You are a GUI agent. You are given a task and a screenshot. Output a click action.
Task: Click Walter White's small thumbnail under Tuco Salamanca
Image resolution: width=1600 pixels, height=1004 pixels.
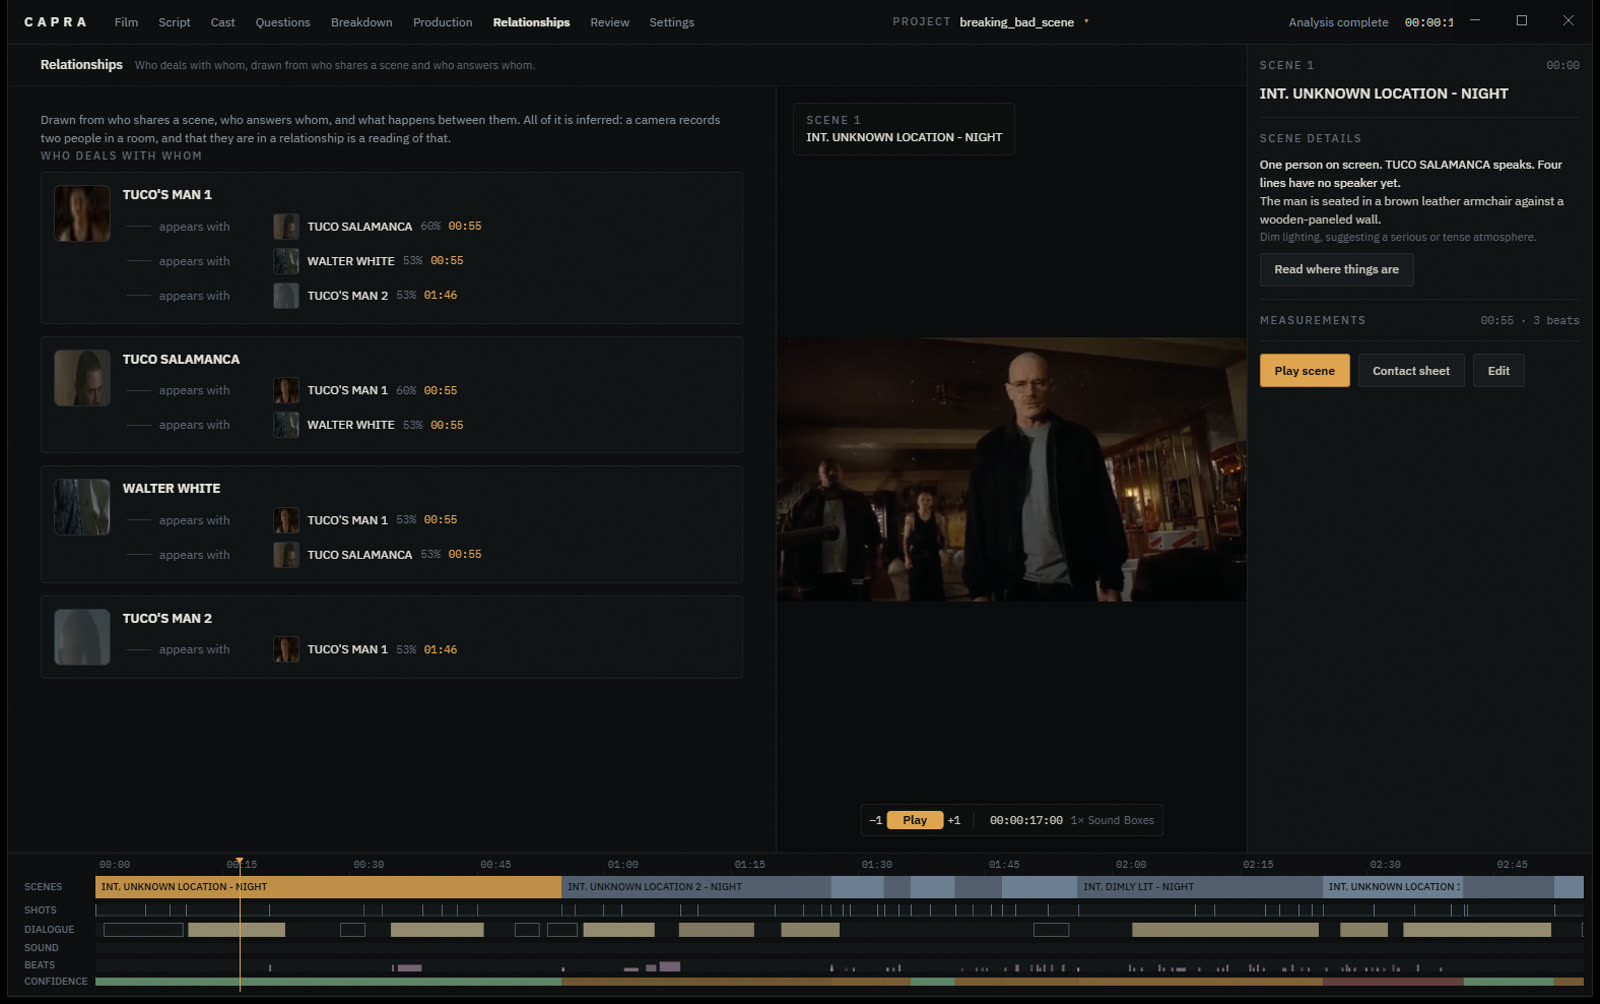pos(286,425)
